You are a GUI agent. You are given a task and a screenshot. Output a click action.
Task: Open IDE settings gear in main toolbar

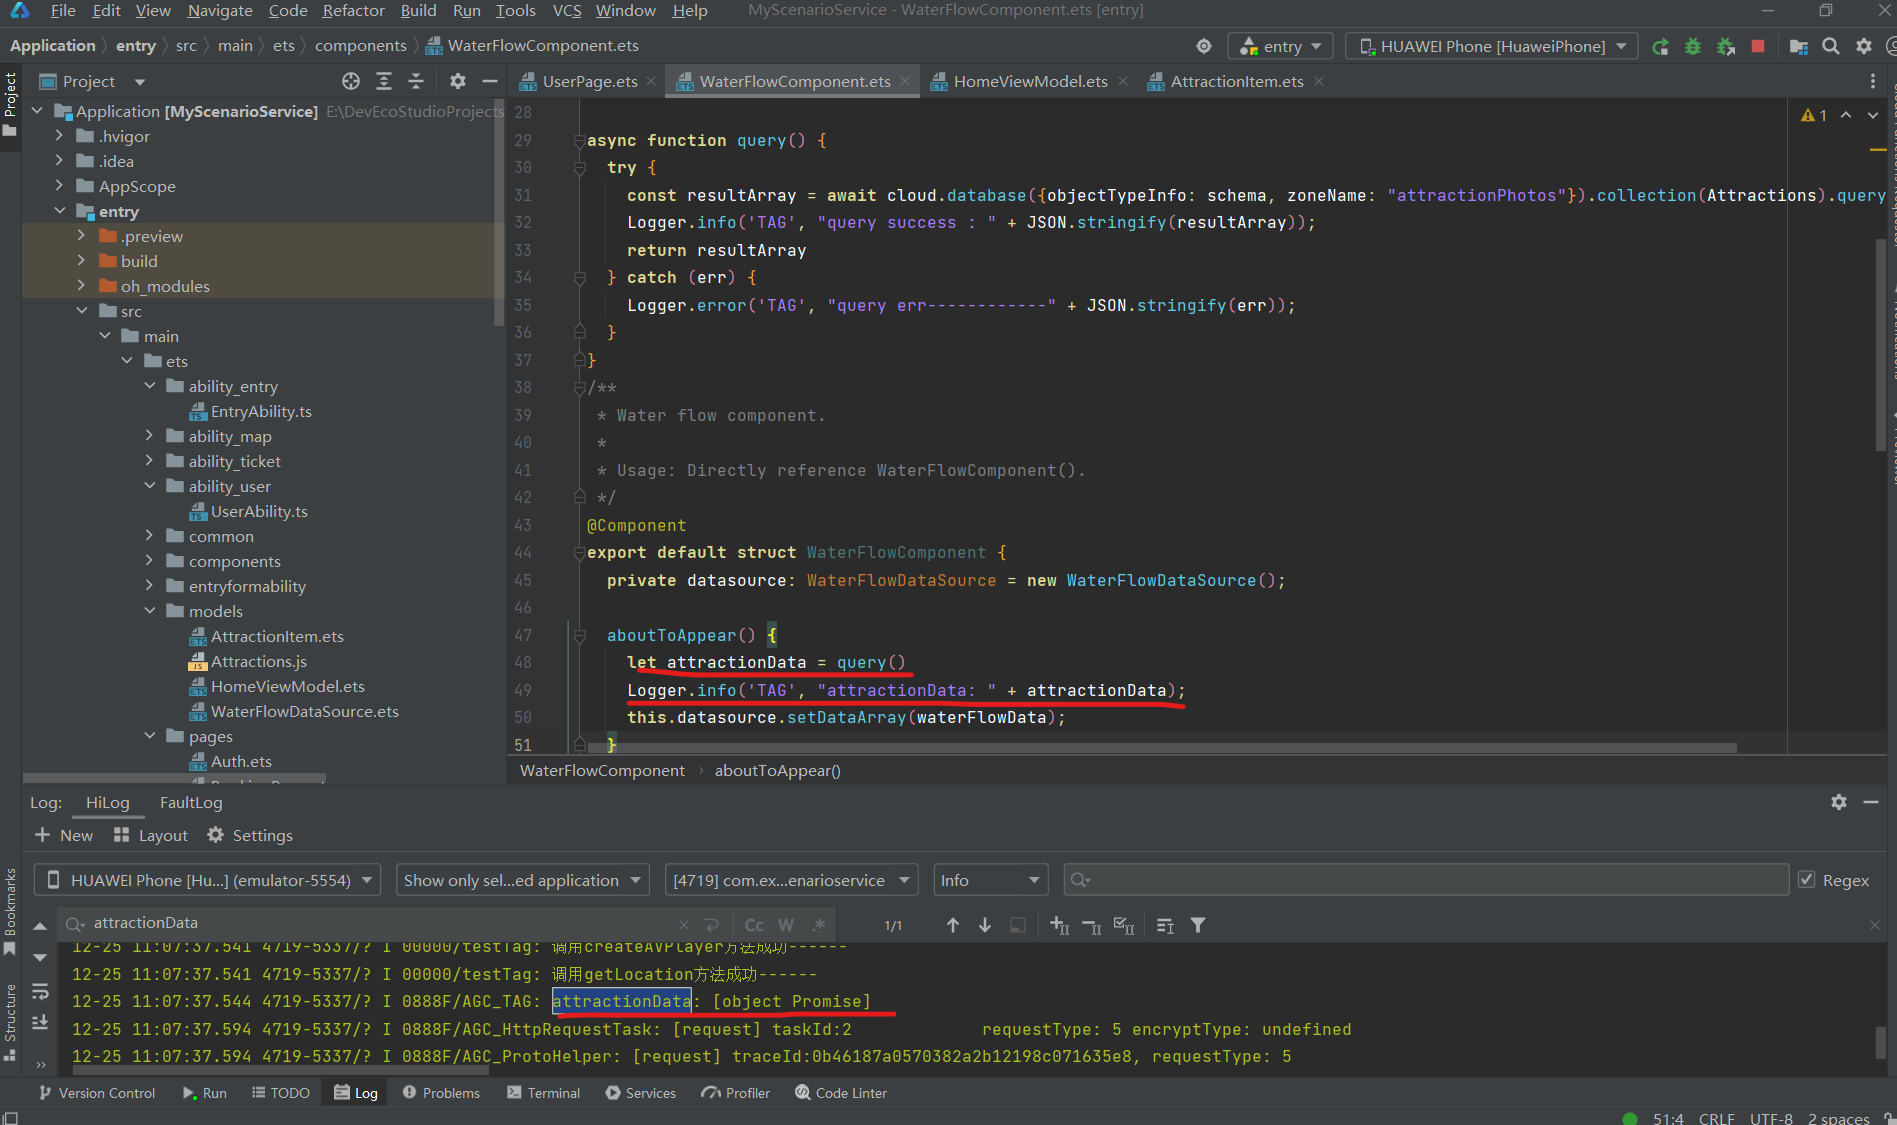(x=1864, y=46)
